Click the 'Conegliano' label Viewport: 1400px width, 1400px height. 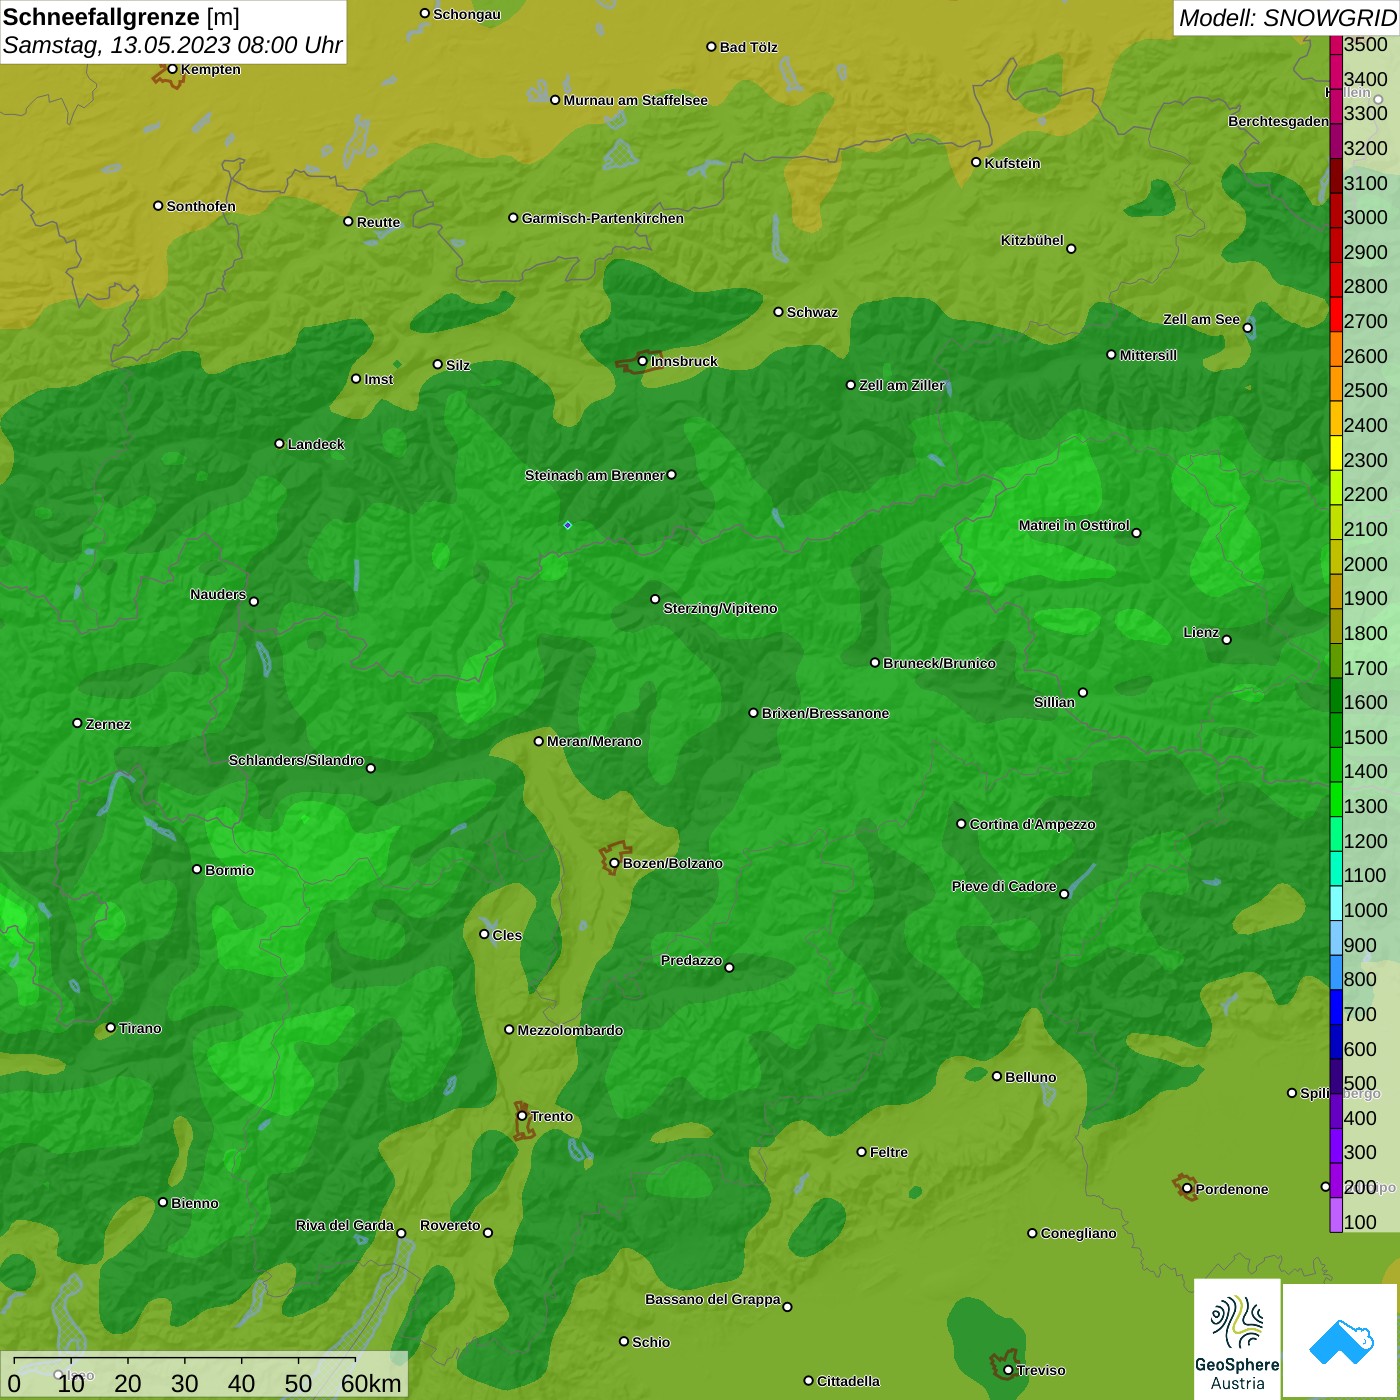click(1079, 1233)
